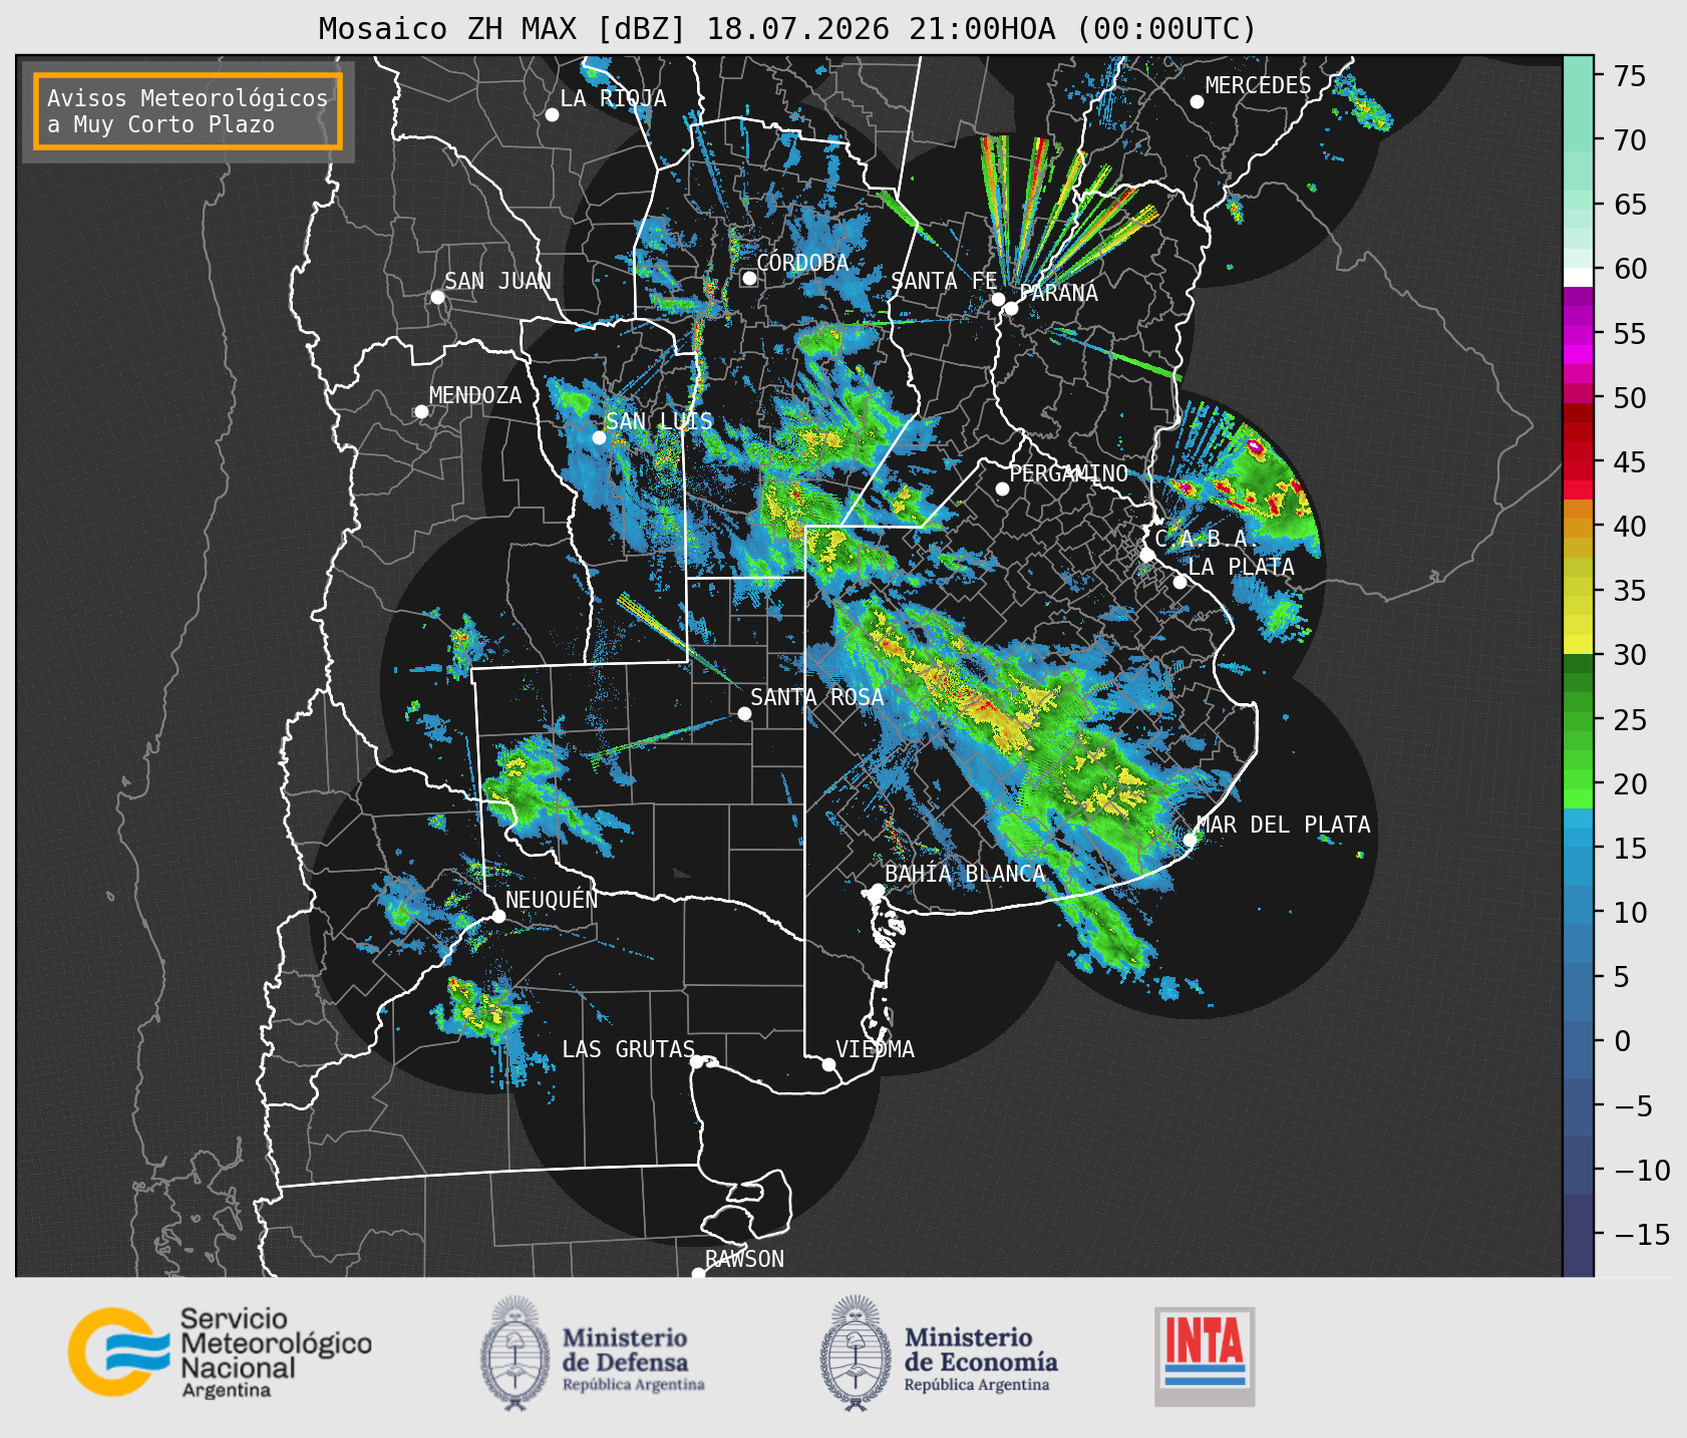This screenshot has height=1438, width=1687.
Task: Click the Mercedes city marker
Action: coord(1197,102)
